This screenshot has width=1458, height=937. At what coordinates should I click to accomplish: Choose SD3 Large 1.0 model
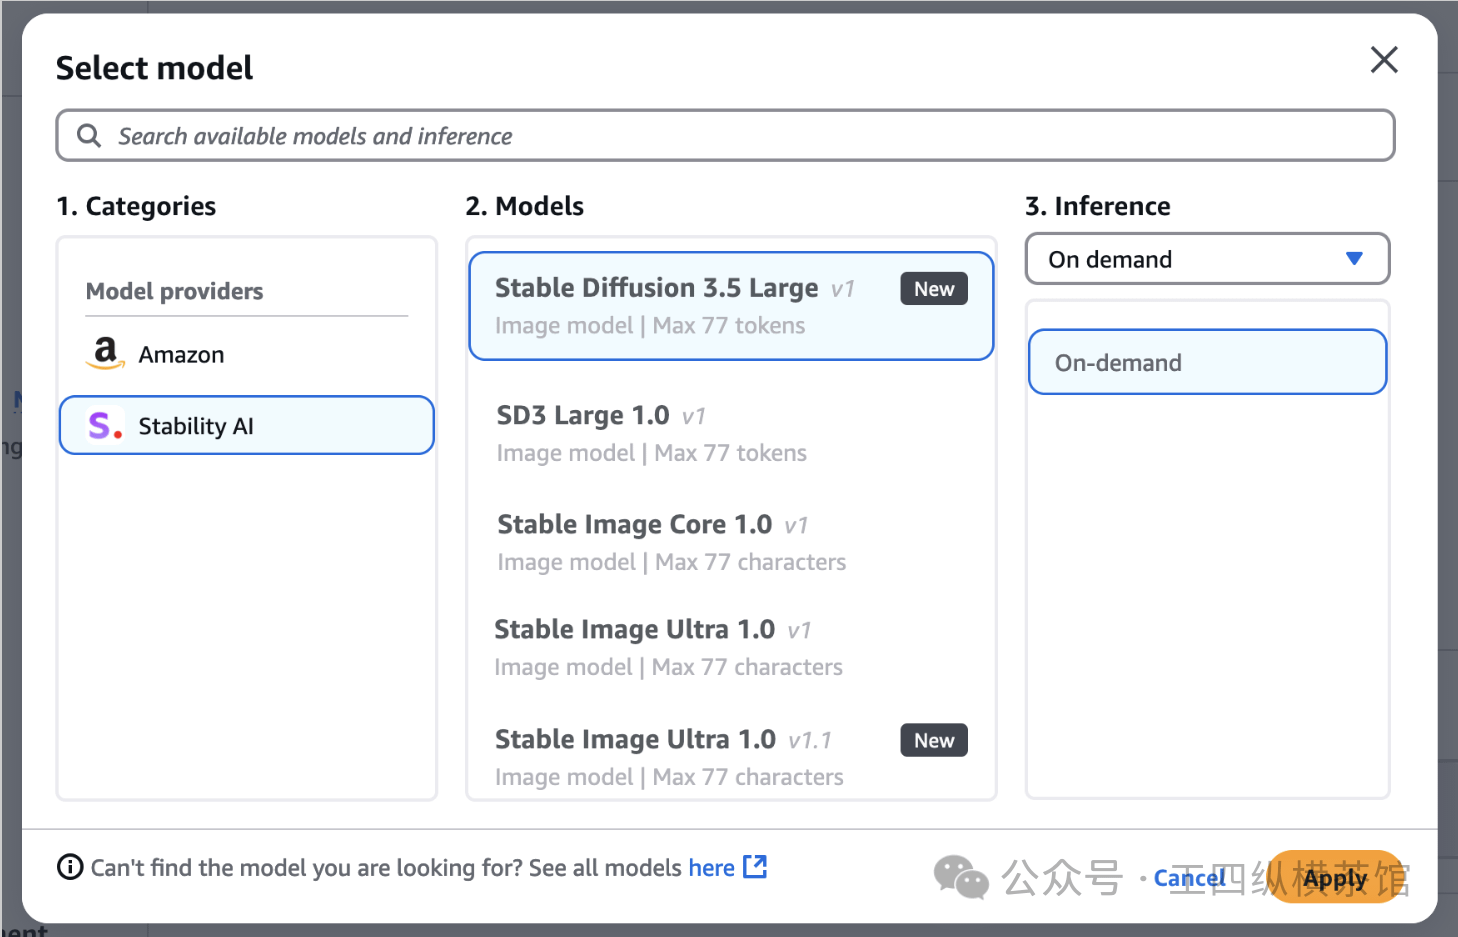(x=651, y=433)
